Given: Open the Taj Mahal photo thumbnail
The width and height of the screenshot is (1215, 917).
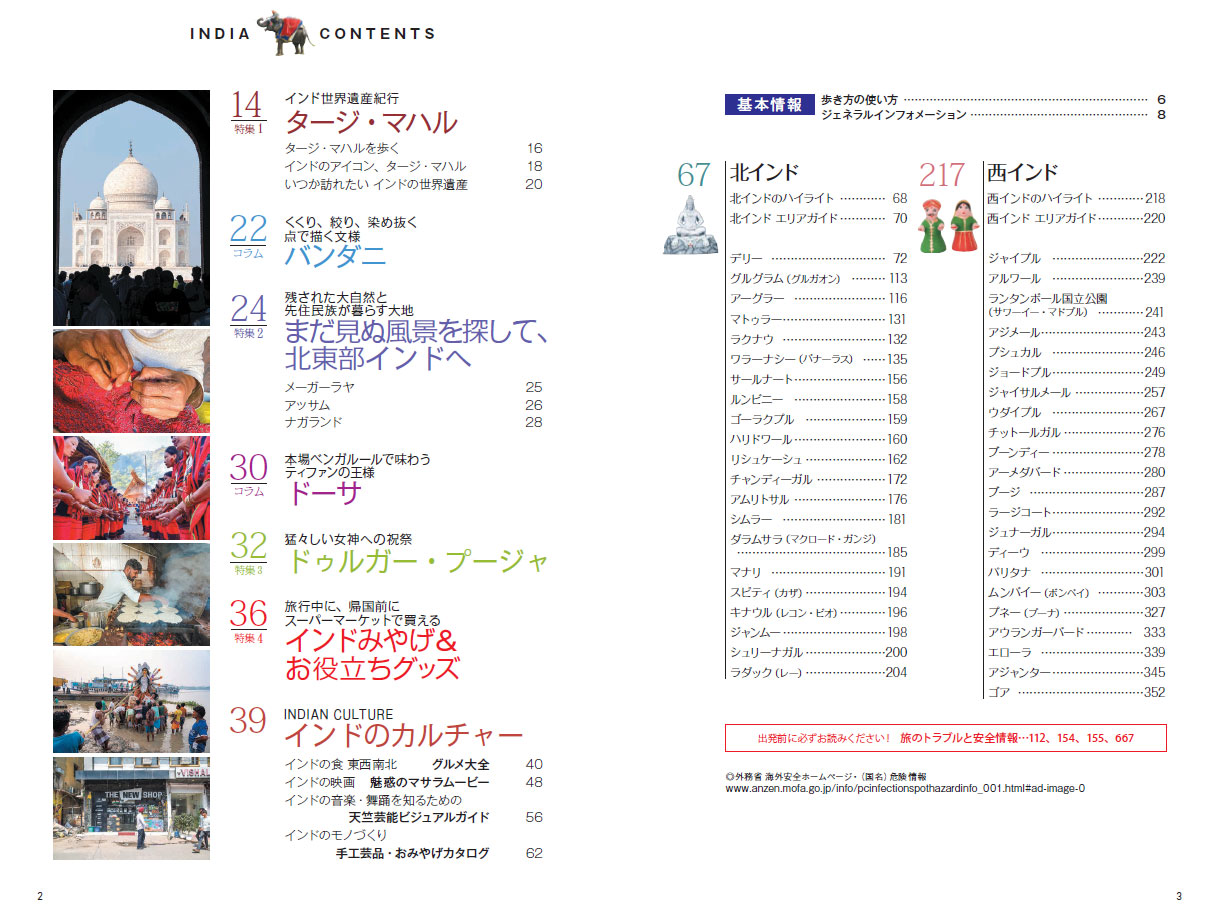Looking at the screenshot, I should [x=131, y=207].
